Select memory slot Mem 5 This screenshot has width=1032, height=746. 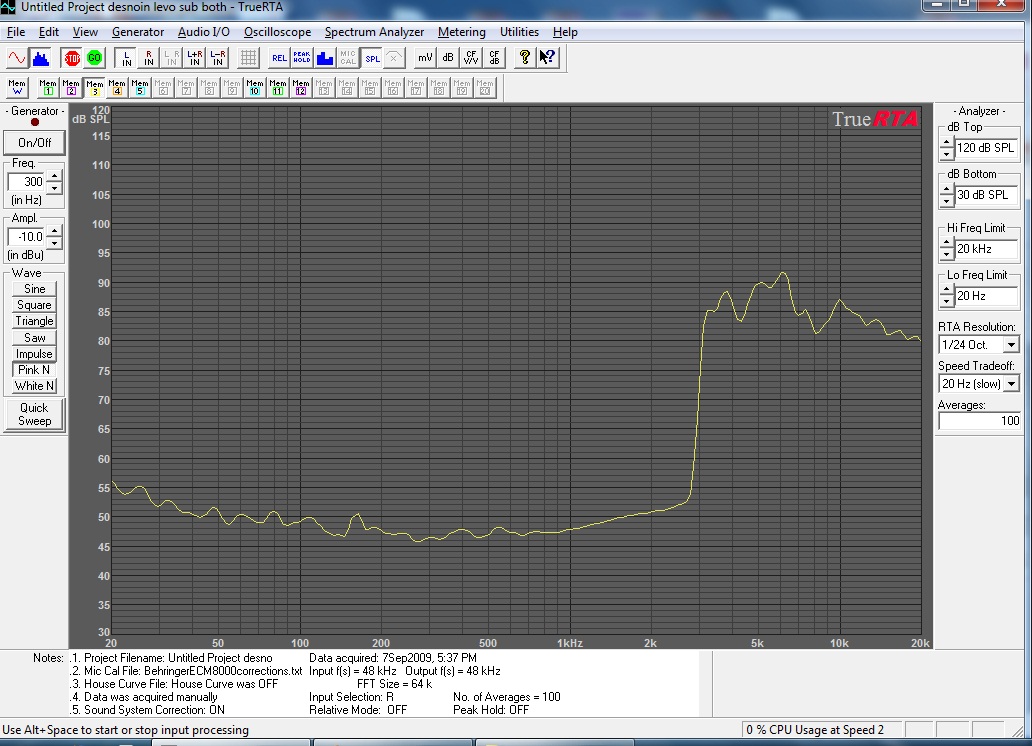point(140,87)
